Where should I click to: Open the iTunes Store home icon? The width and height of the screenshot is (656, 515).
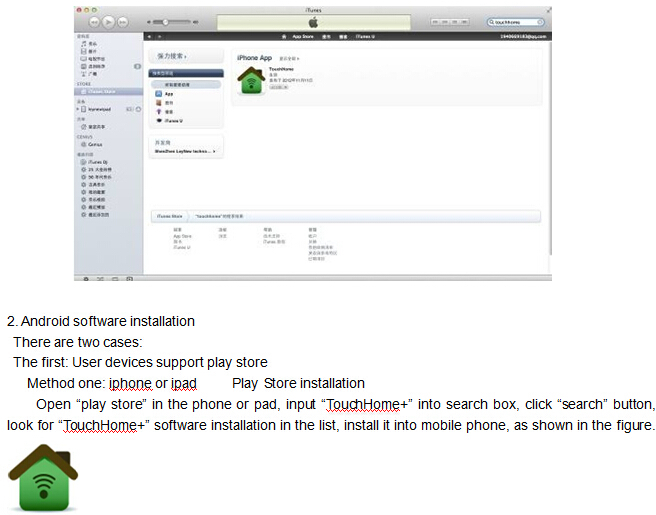coord(284,37)
